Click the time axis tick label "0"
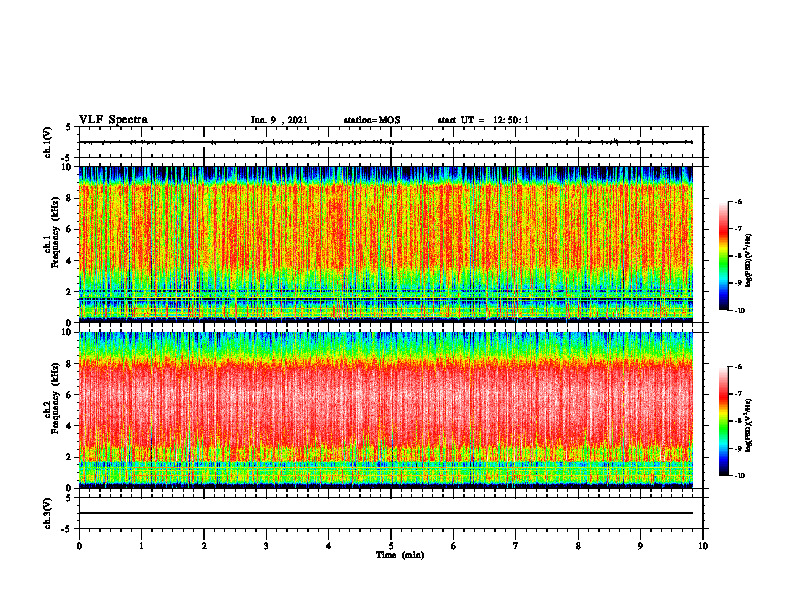The image size is (792, 612). pyautogui.click(x=79, y=546)
